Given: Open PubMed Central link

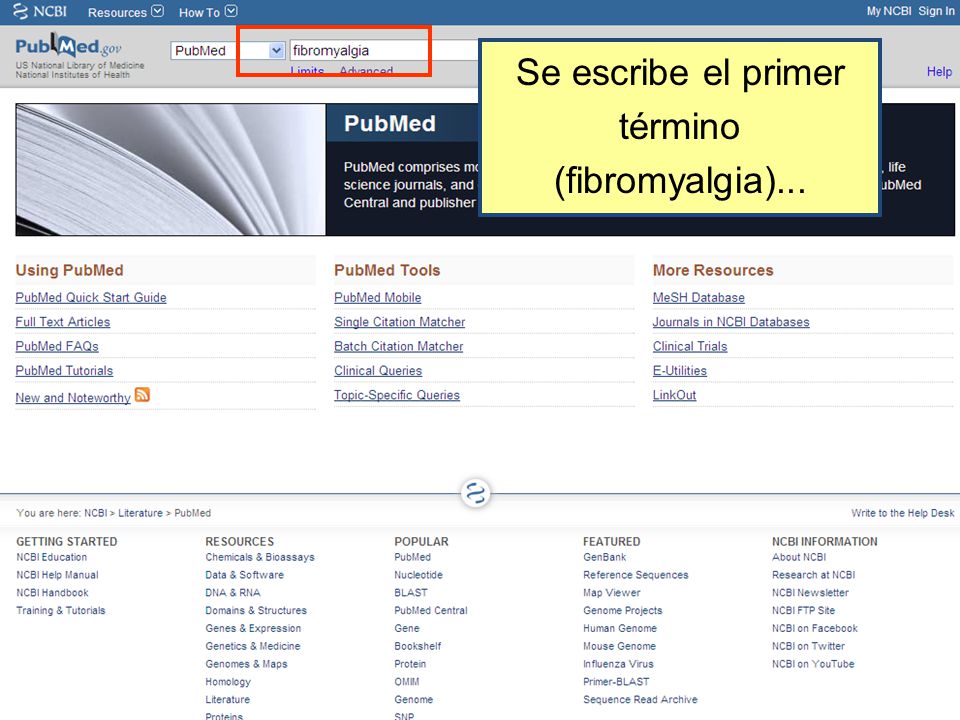Looking at the screenshot, I should [x=430, y=610].
